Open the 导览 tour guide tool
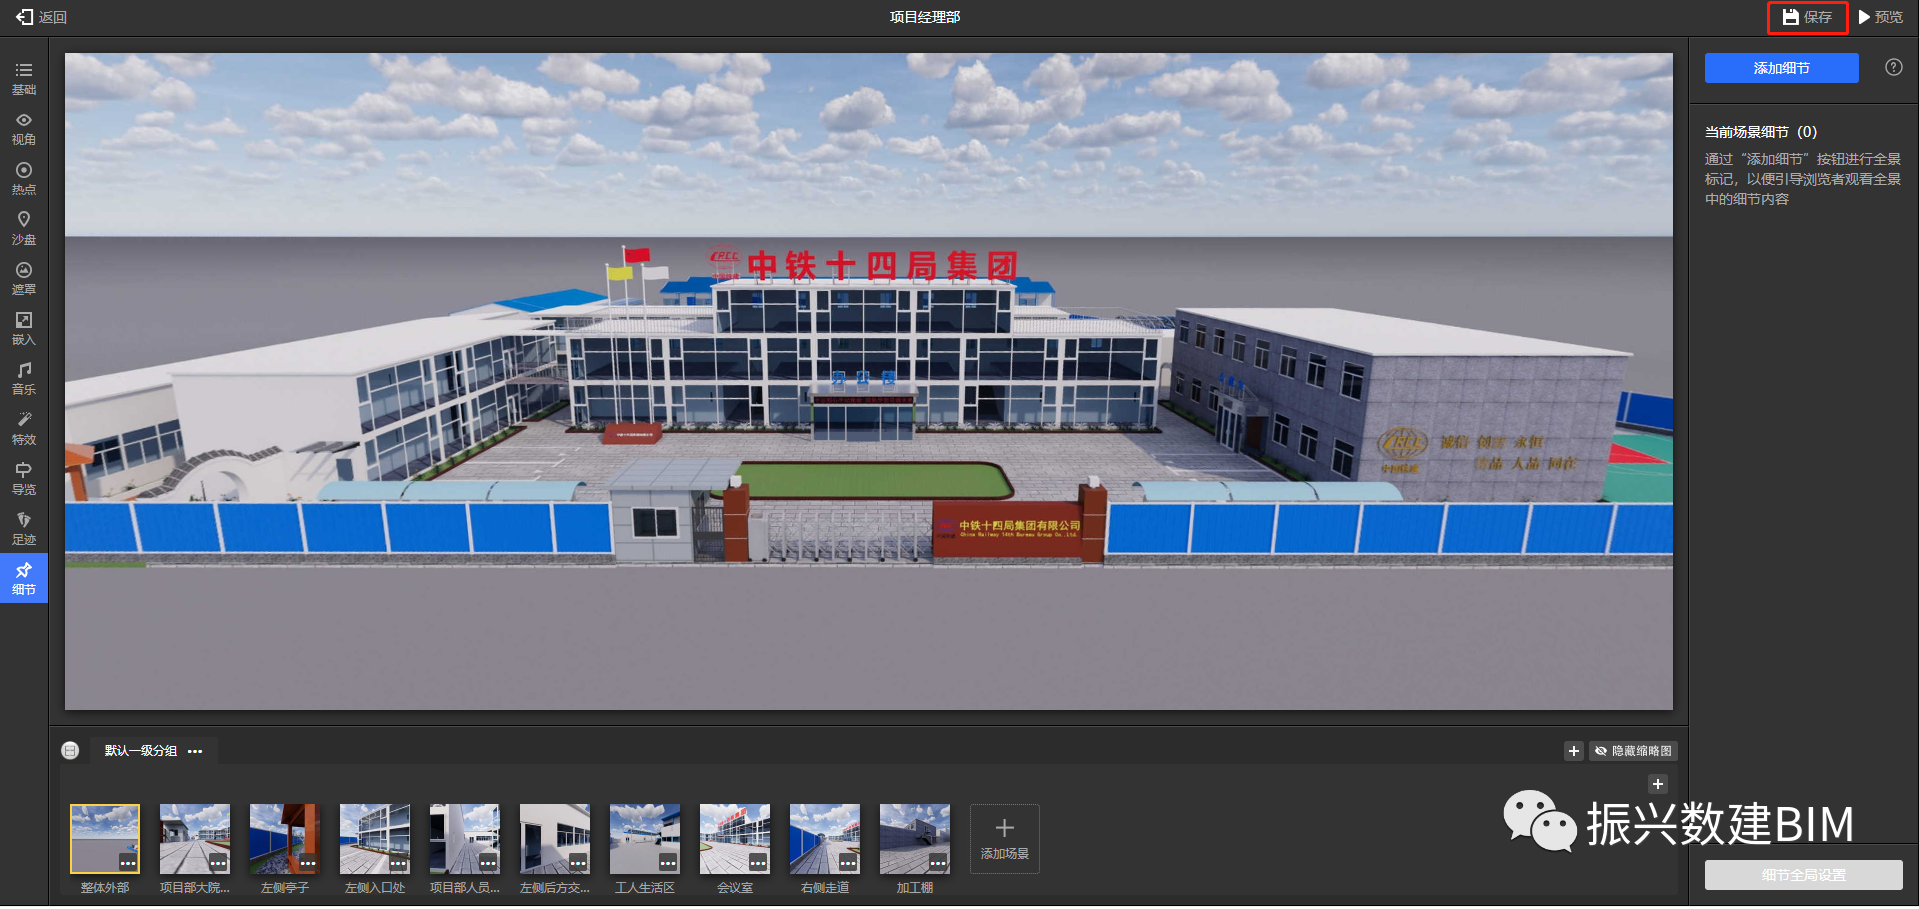 (x=24, y=479)
